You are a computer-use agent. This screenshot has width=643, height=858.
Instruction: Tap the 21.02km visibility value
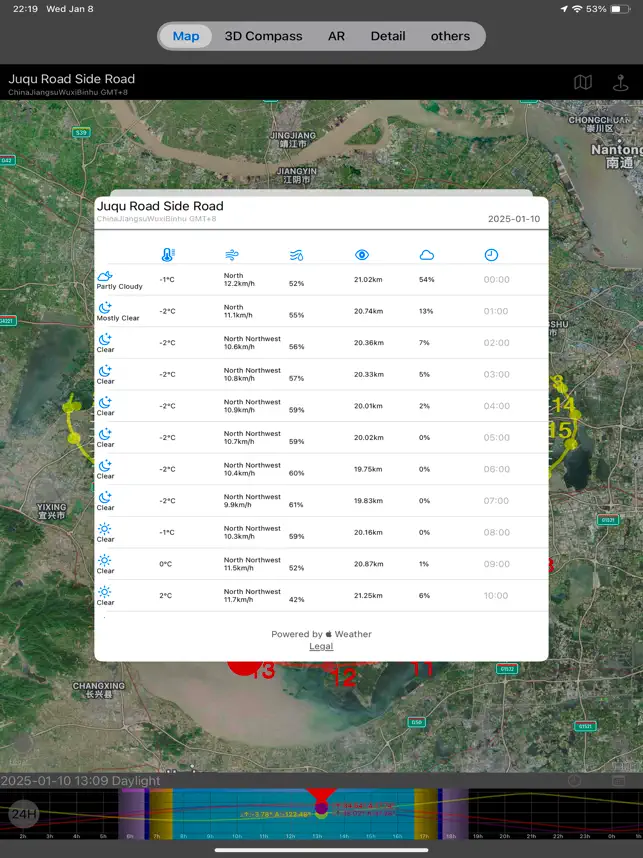[368, 280]
